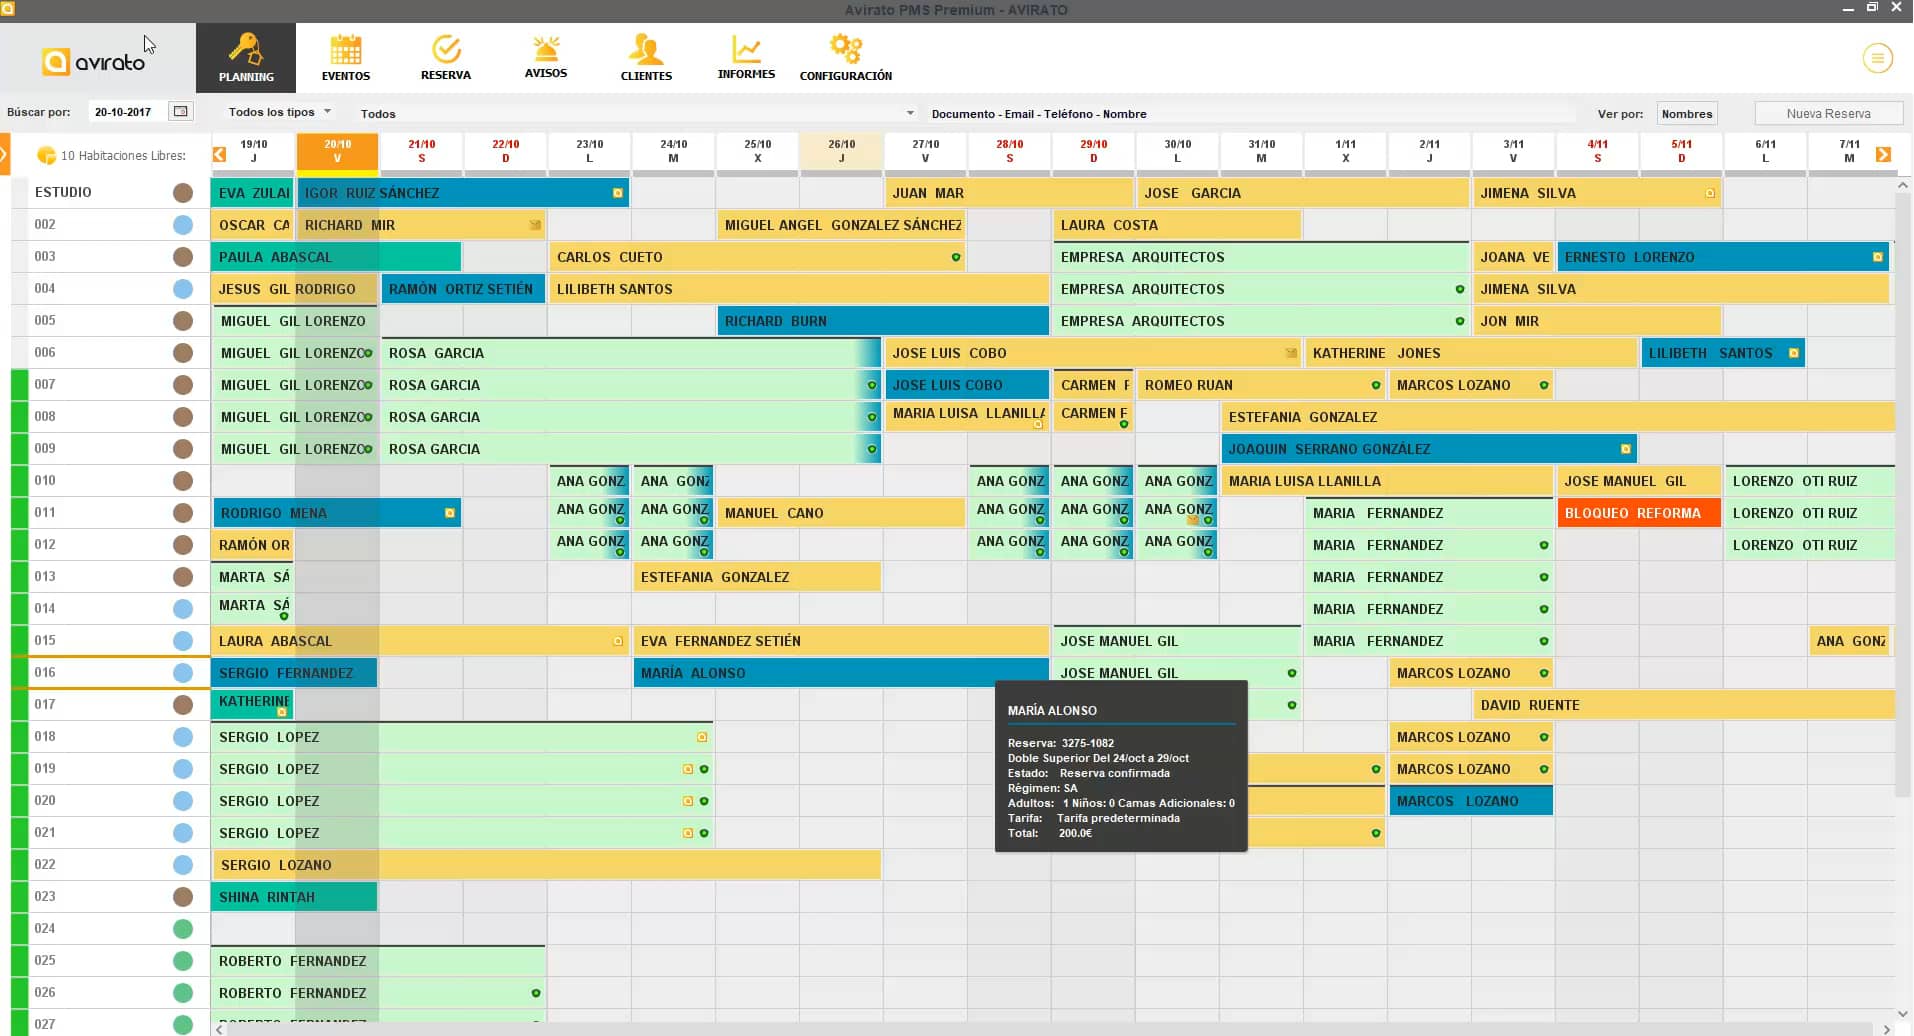Select room 010 row label
Viewport: 1914px width, 1036px height.
click(45, 480)
